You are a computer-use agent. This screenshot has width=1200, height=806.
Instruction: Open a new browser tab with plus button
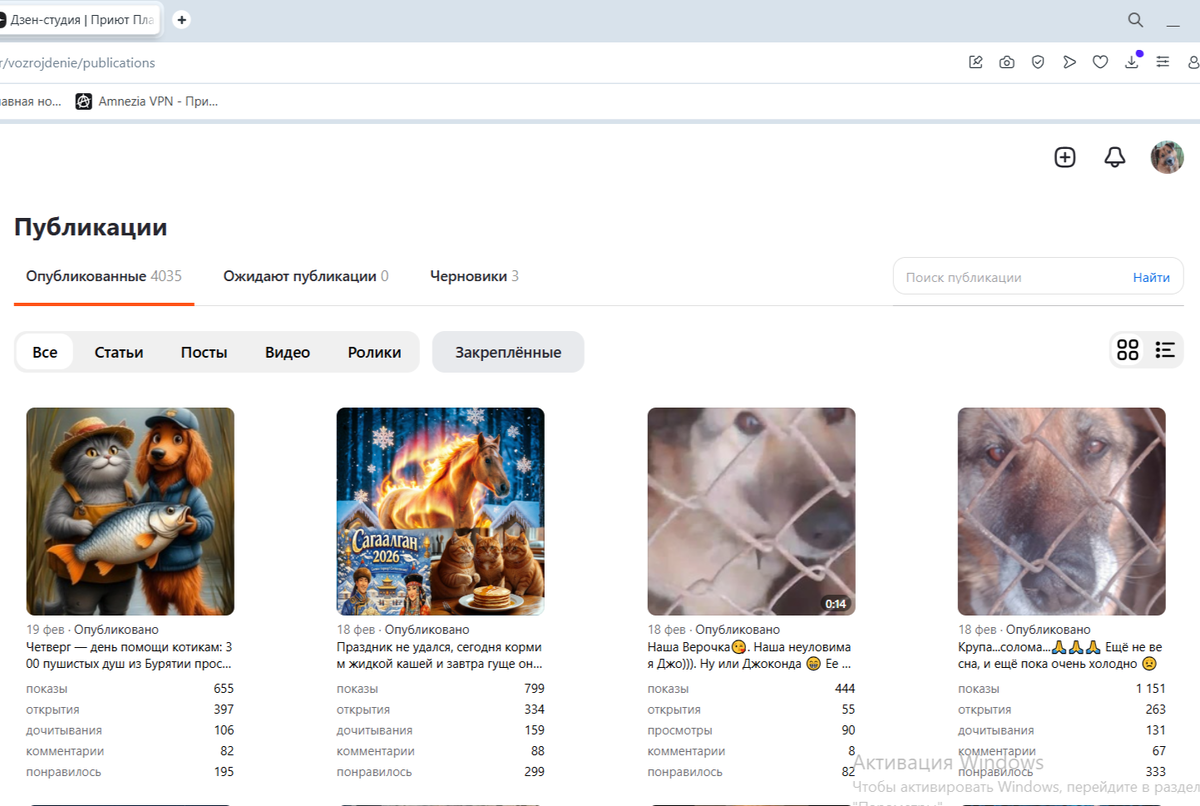[x=181, y=20]
